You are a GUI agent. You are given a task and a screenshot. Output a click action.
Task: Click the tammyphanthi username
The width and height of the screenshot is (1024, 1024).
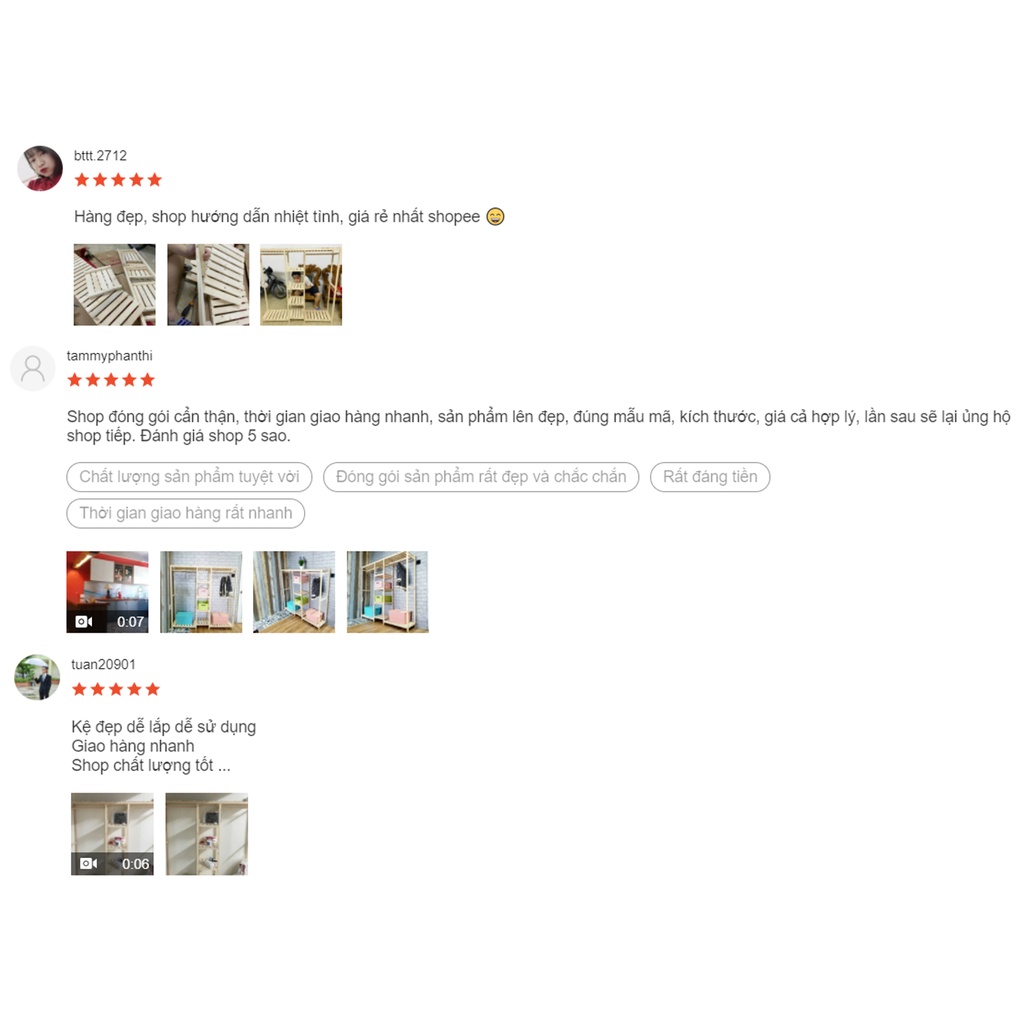click(110, 355)
